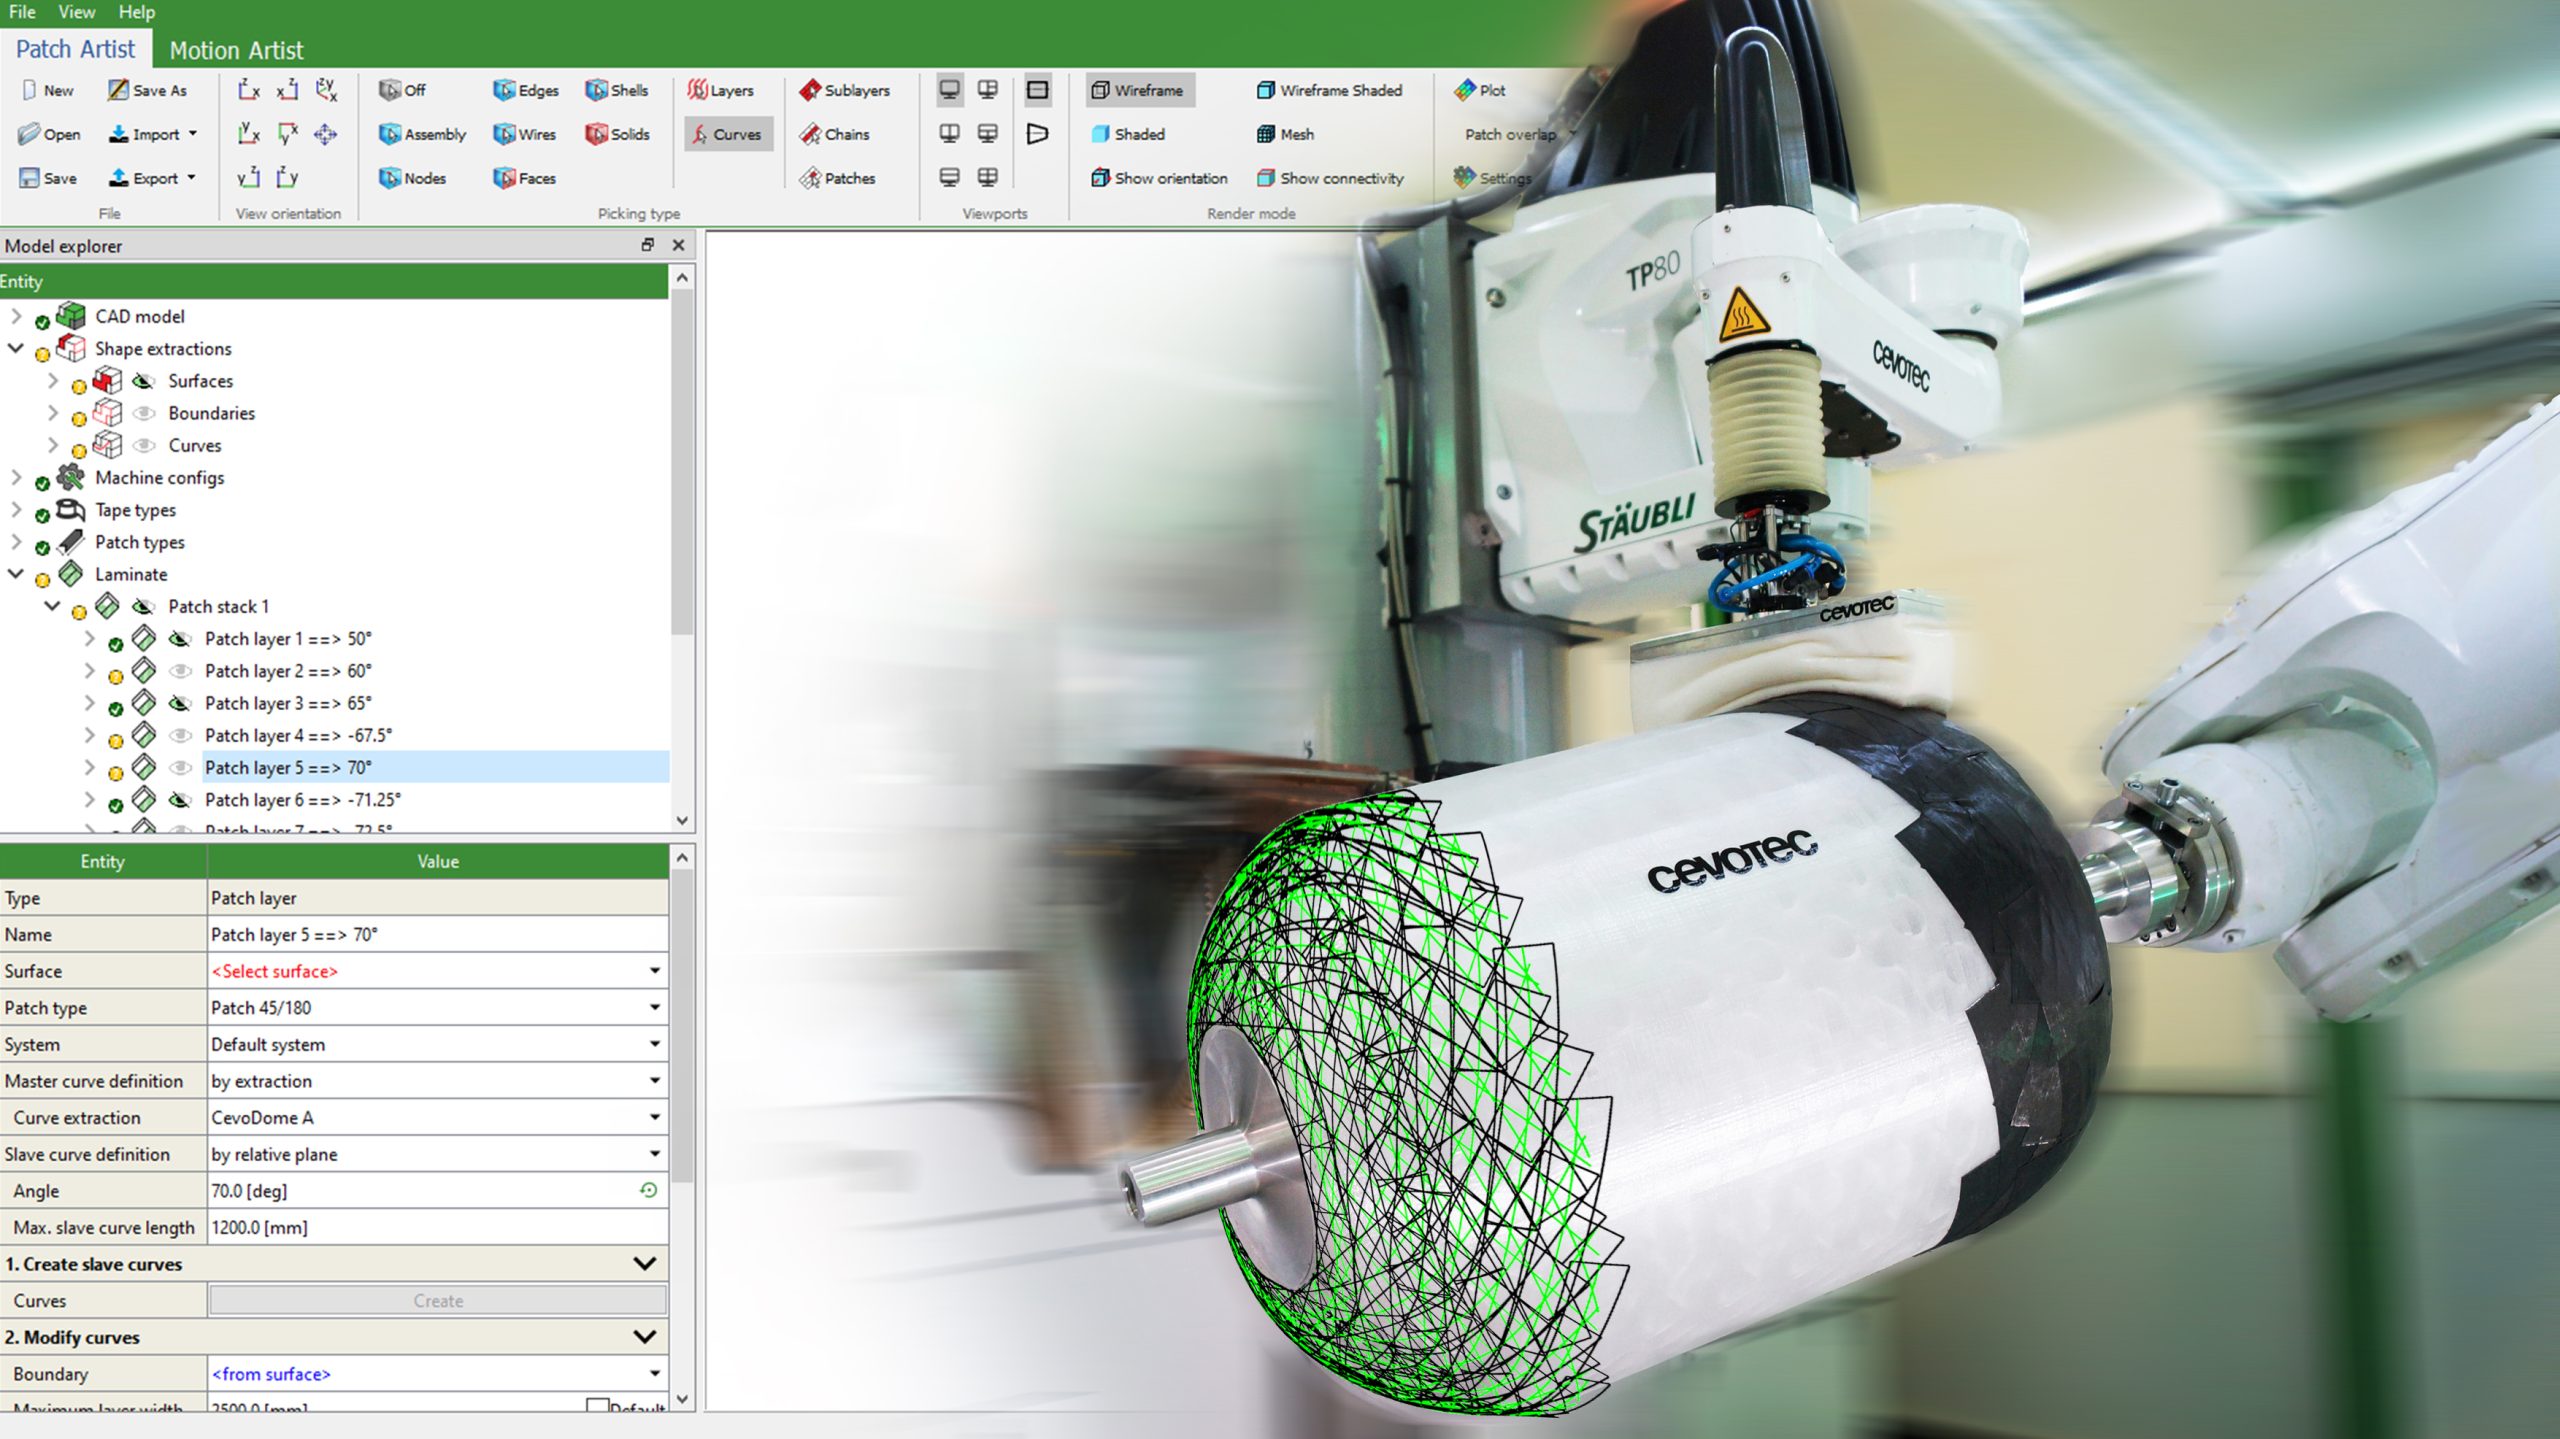Toggle visibility of Patch layer 5
The width and height of the screenshot is (2560, 1439).
click(180, 767)
